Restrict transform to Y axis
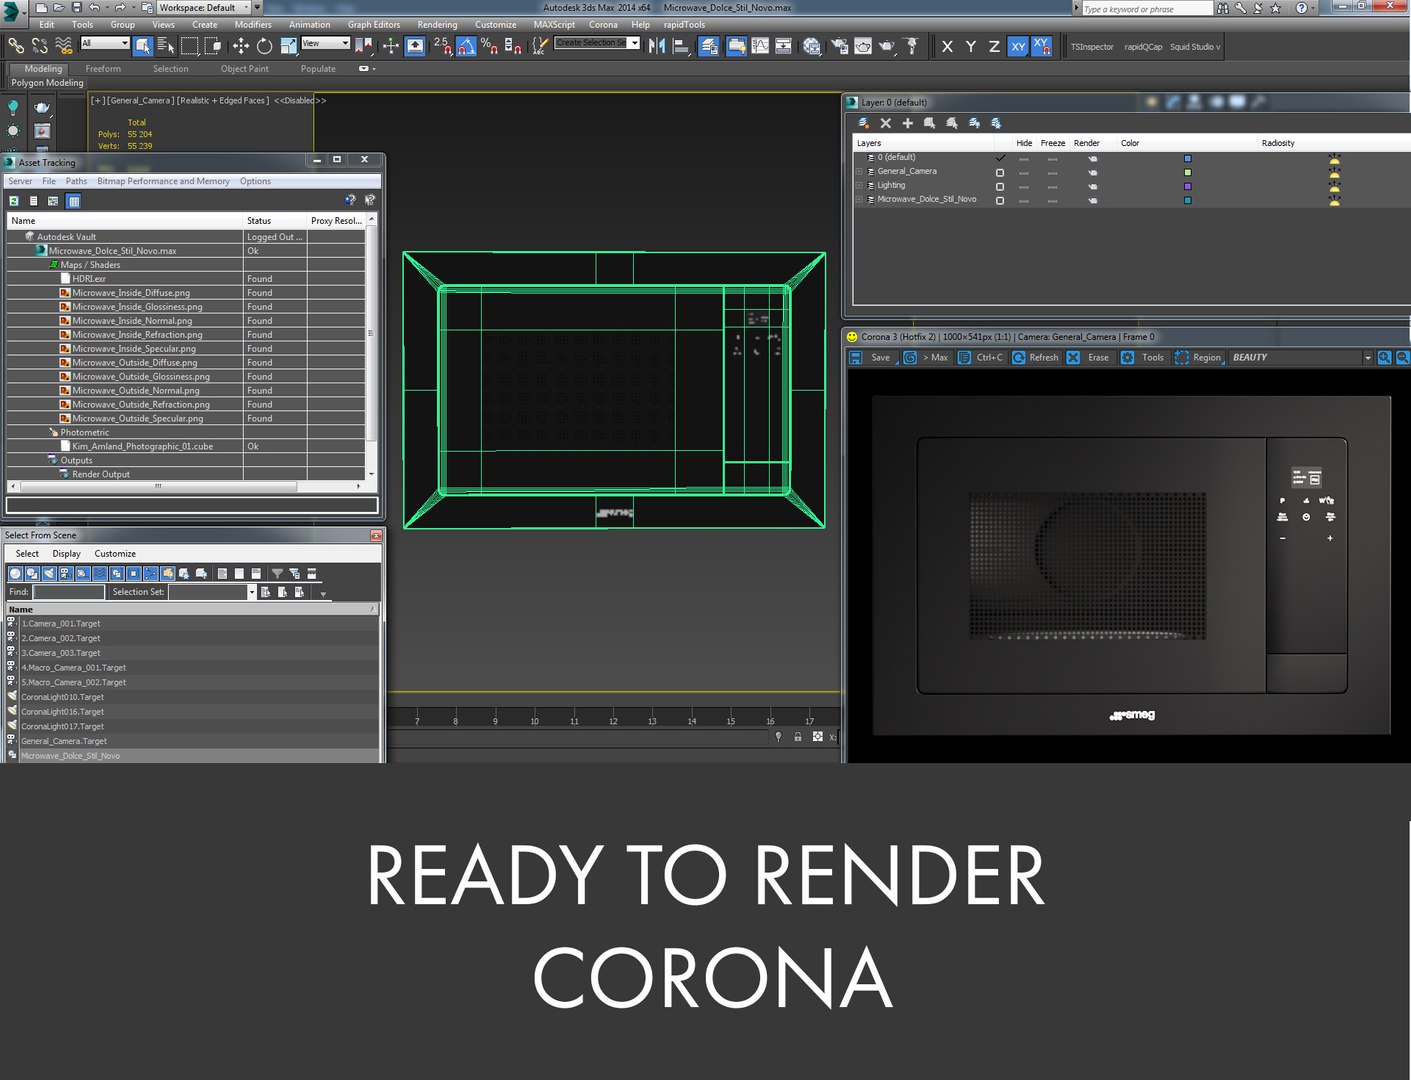This screenshot has height=1080, width=1411. pos(970,46)
